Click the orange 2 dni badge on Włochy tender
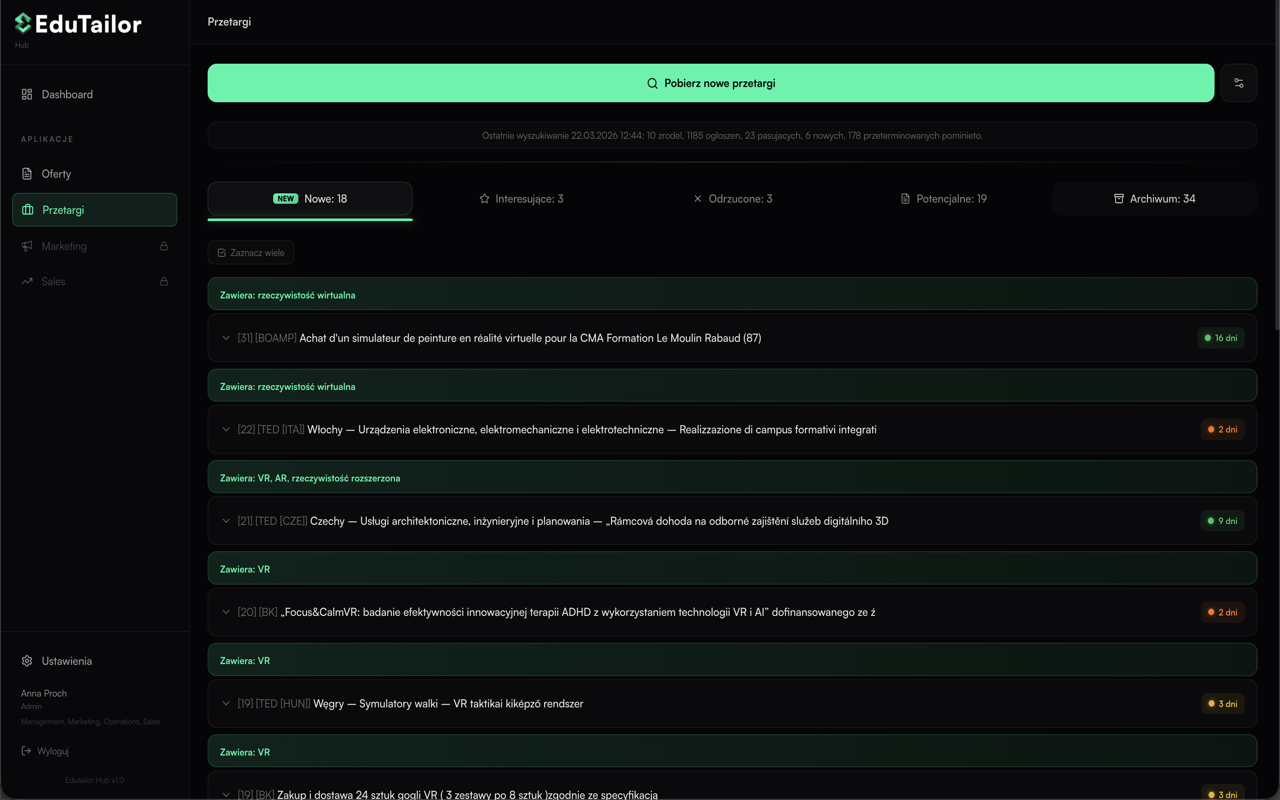Screen dimensions: 1280x800 (x=1222, y=430)
